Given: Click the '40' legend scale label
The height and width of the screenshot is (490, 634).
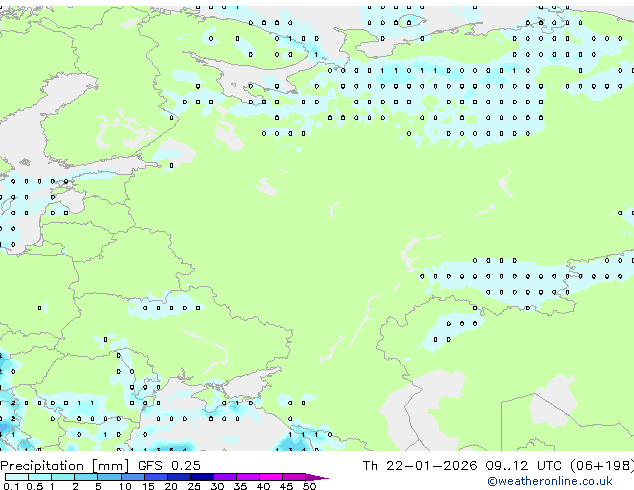Looking at the screenshot, I should click(263, 486).
